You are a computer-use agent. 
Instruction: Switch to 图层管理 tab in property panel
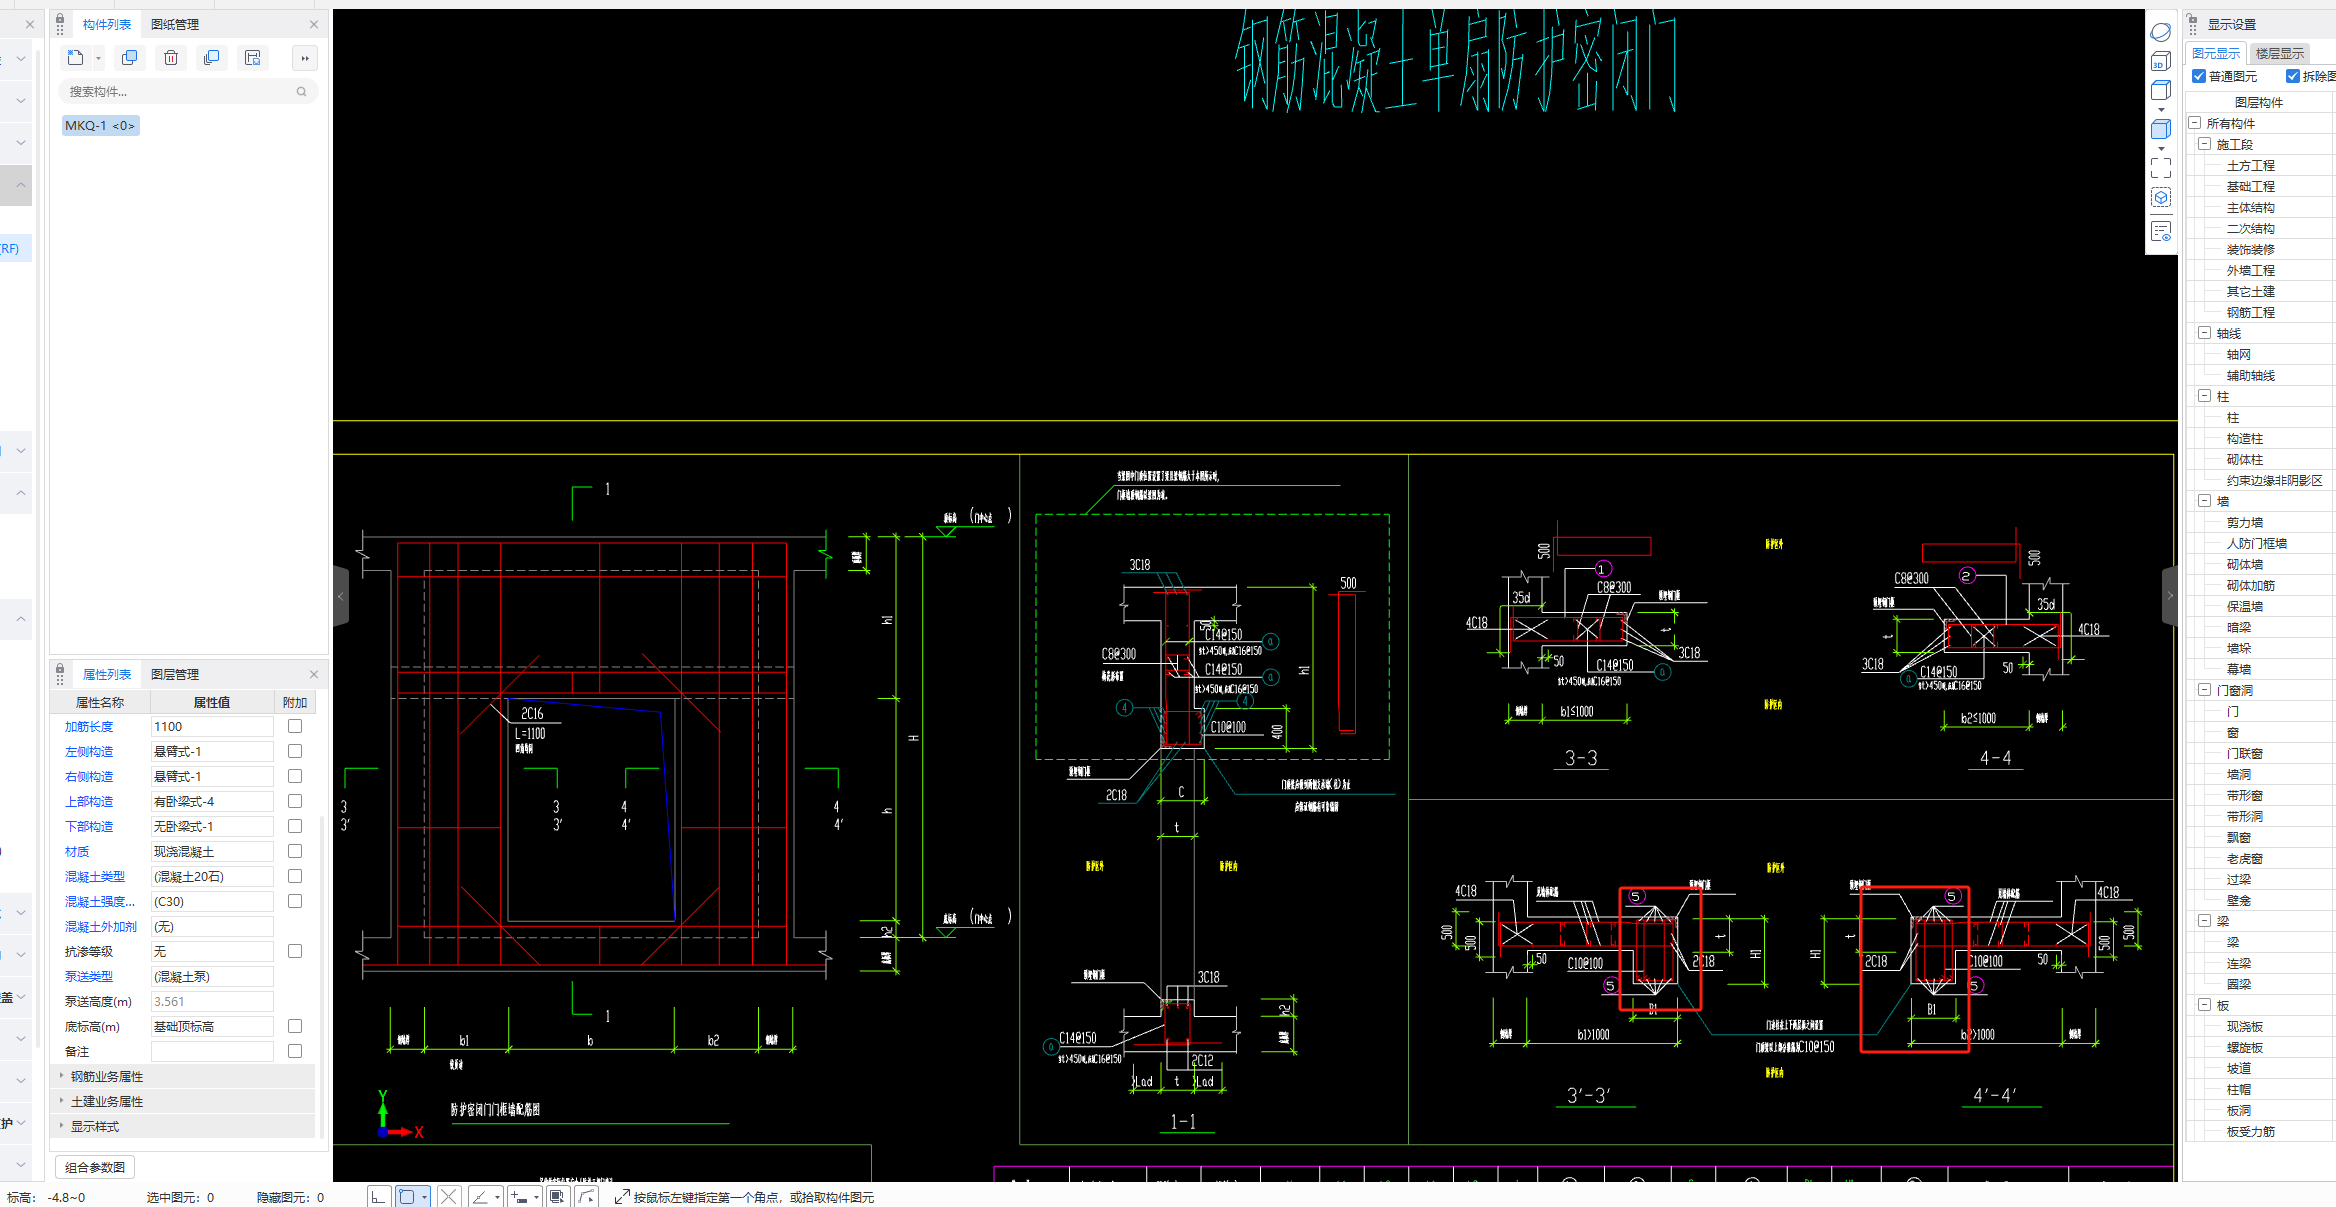(175, 674)
